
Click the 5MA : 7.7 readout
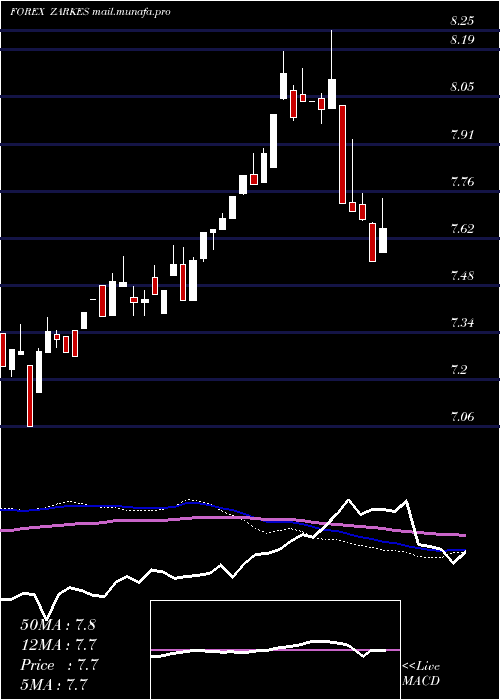(x=54, y=684)
